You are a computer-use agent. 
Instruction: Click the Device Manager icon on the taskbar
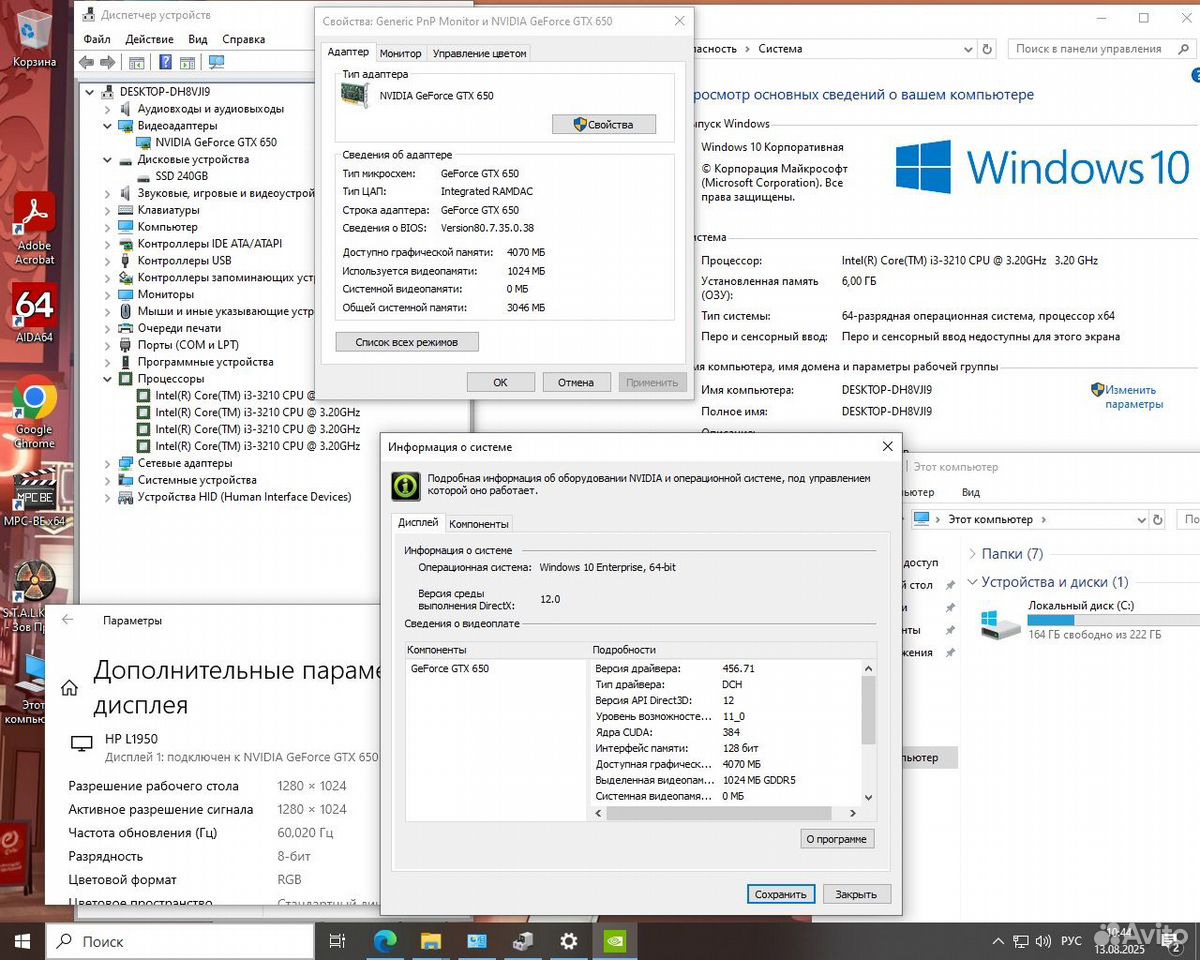tap(522, 941)
